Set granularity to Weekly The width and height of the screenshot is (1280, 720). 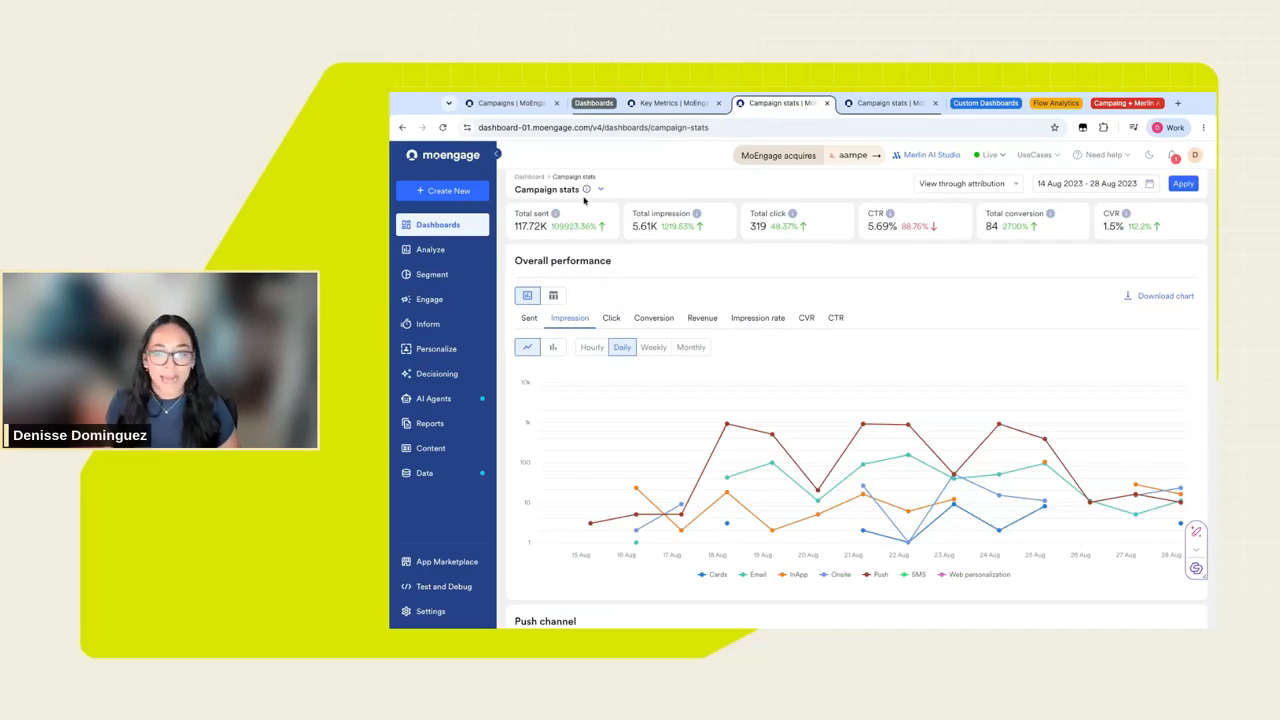coord(653,347)
